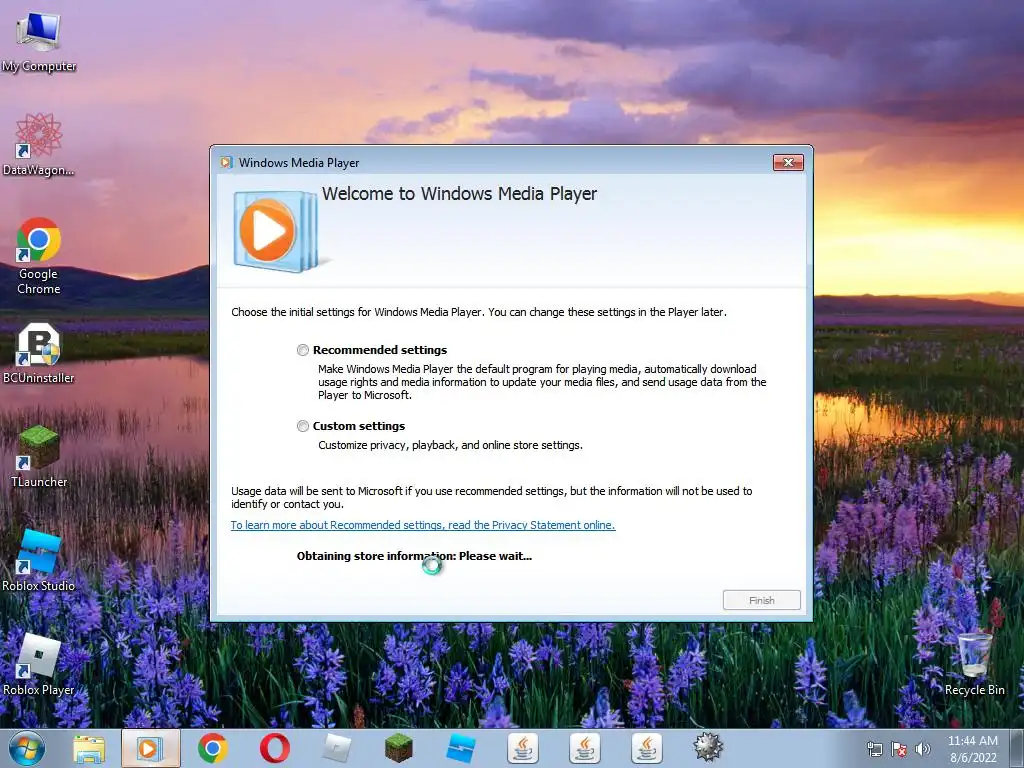Open Roblox Player taskbar icon
Viewport: 1024px width, 768px height.
coord(337,748)
